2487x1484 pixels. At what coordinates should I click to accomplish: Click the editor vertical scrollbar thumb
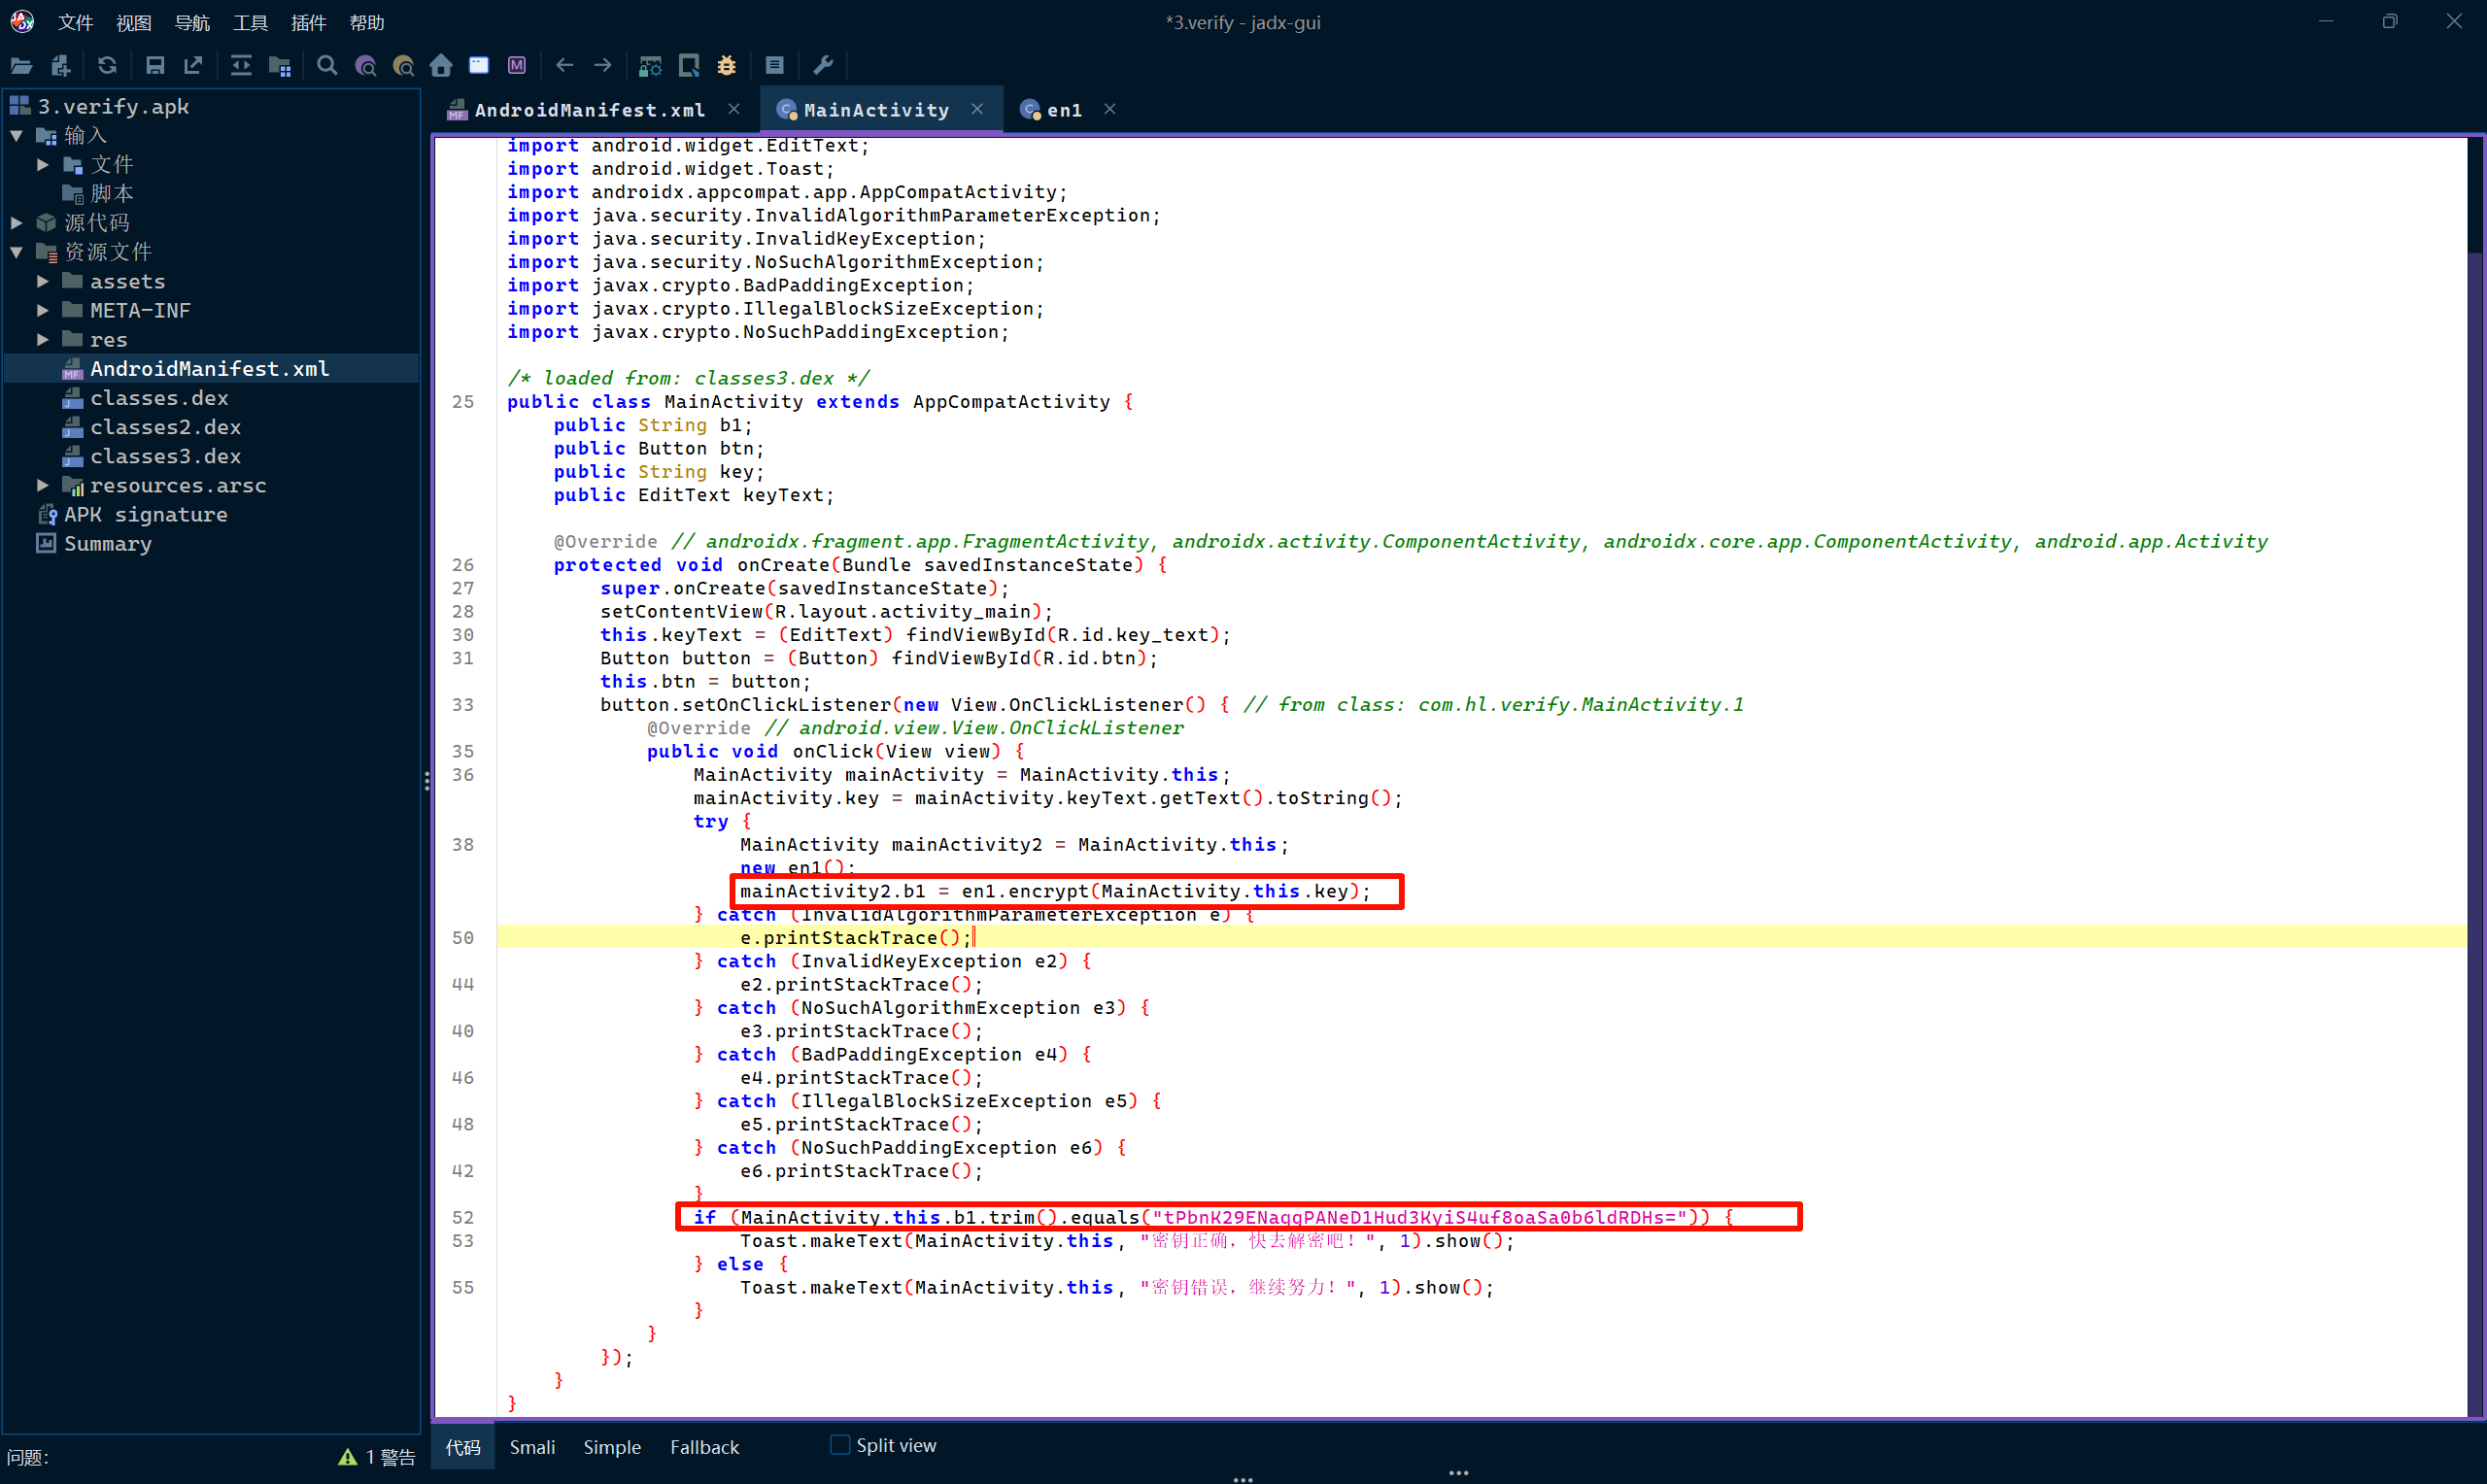[2476, 196]
